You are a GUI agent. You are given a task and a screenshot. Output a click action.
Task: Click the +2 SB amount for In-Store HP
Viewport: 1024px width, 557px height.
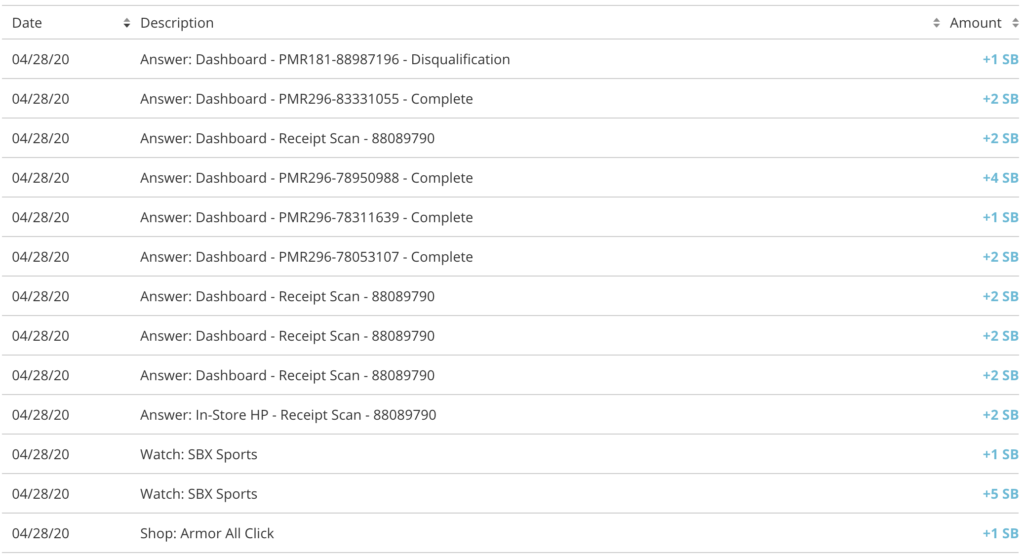point(1000,415)
